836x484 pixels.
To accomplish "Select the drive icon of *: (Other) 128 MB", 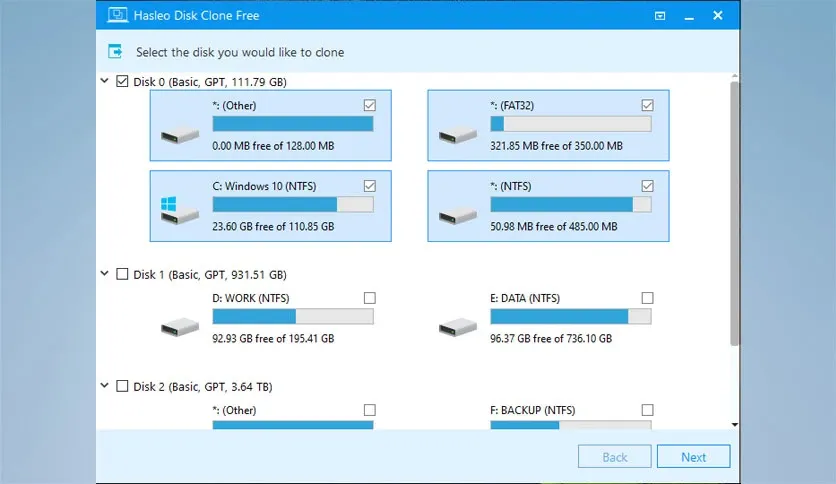I will coord(180,135).
